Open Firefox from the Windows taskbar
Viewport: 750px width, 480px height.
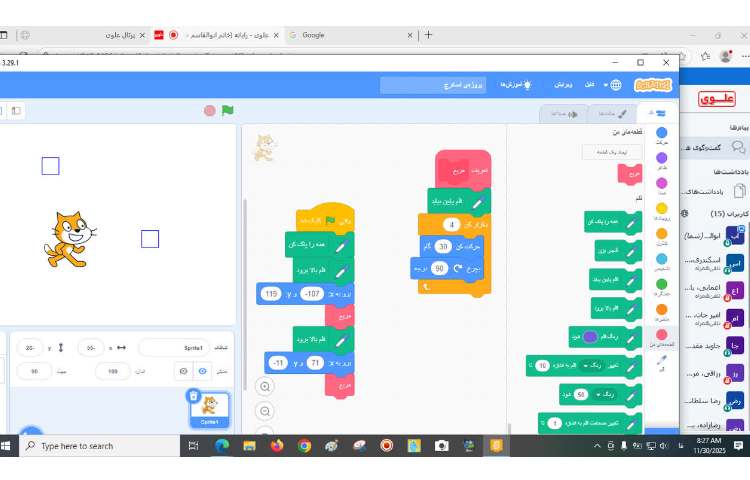click(x=277, y=446)
